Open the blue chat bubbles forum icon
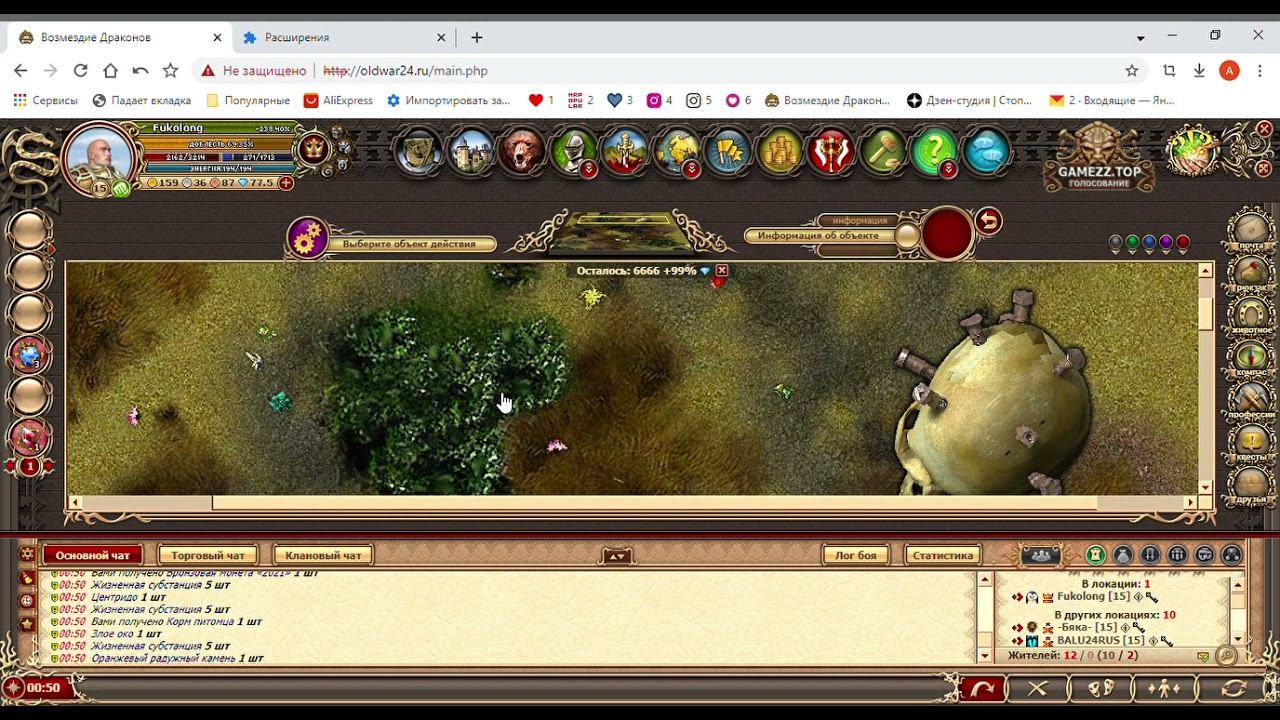 point(986,152)
